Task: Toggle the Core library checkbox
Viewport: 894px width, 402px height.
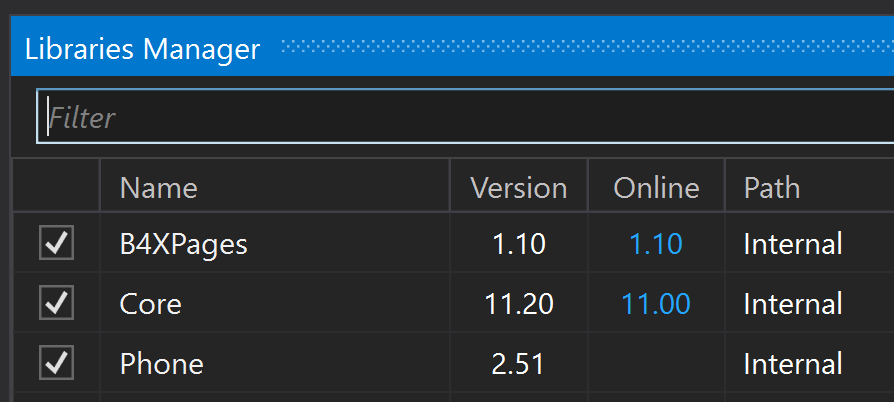Action: pyautogui.click(x=56, y=303)
